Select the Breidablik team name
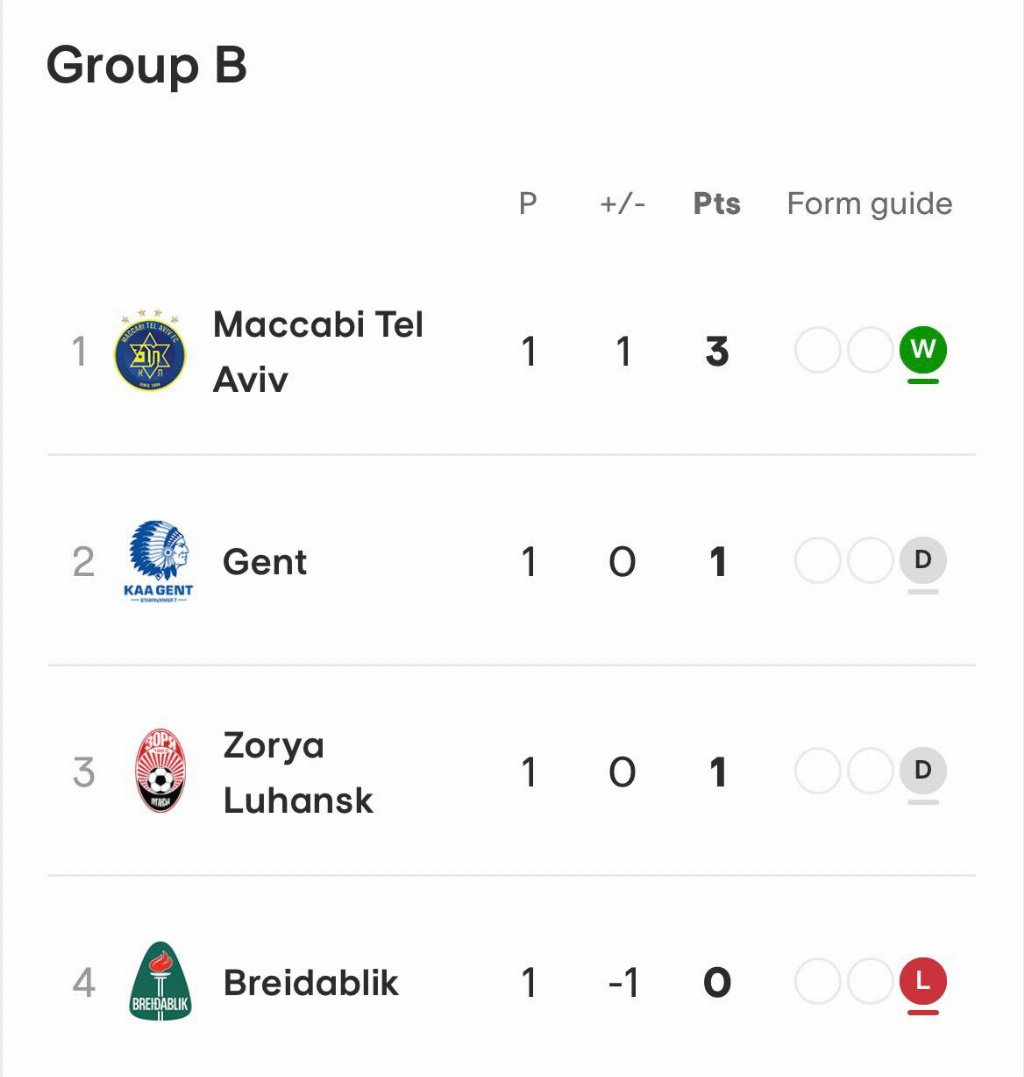The height and width of the screenshot is (1077, 1024). (x=311, y=983)
